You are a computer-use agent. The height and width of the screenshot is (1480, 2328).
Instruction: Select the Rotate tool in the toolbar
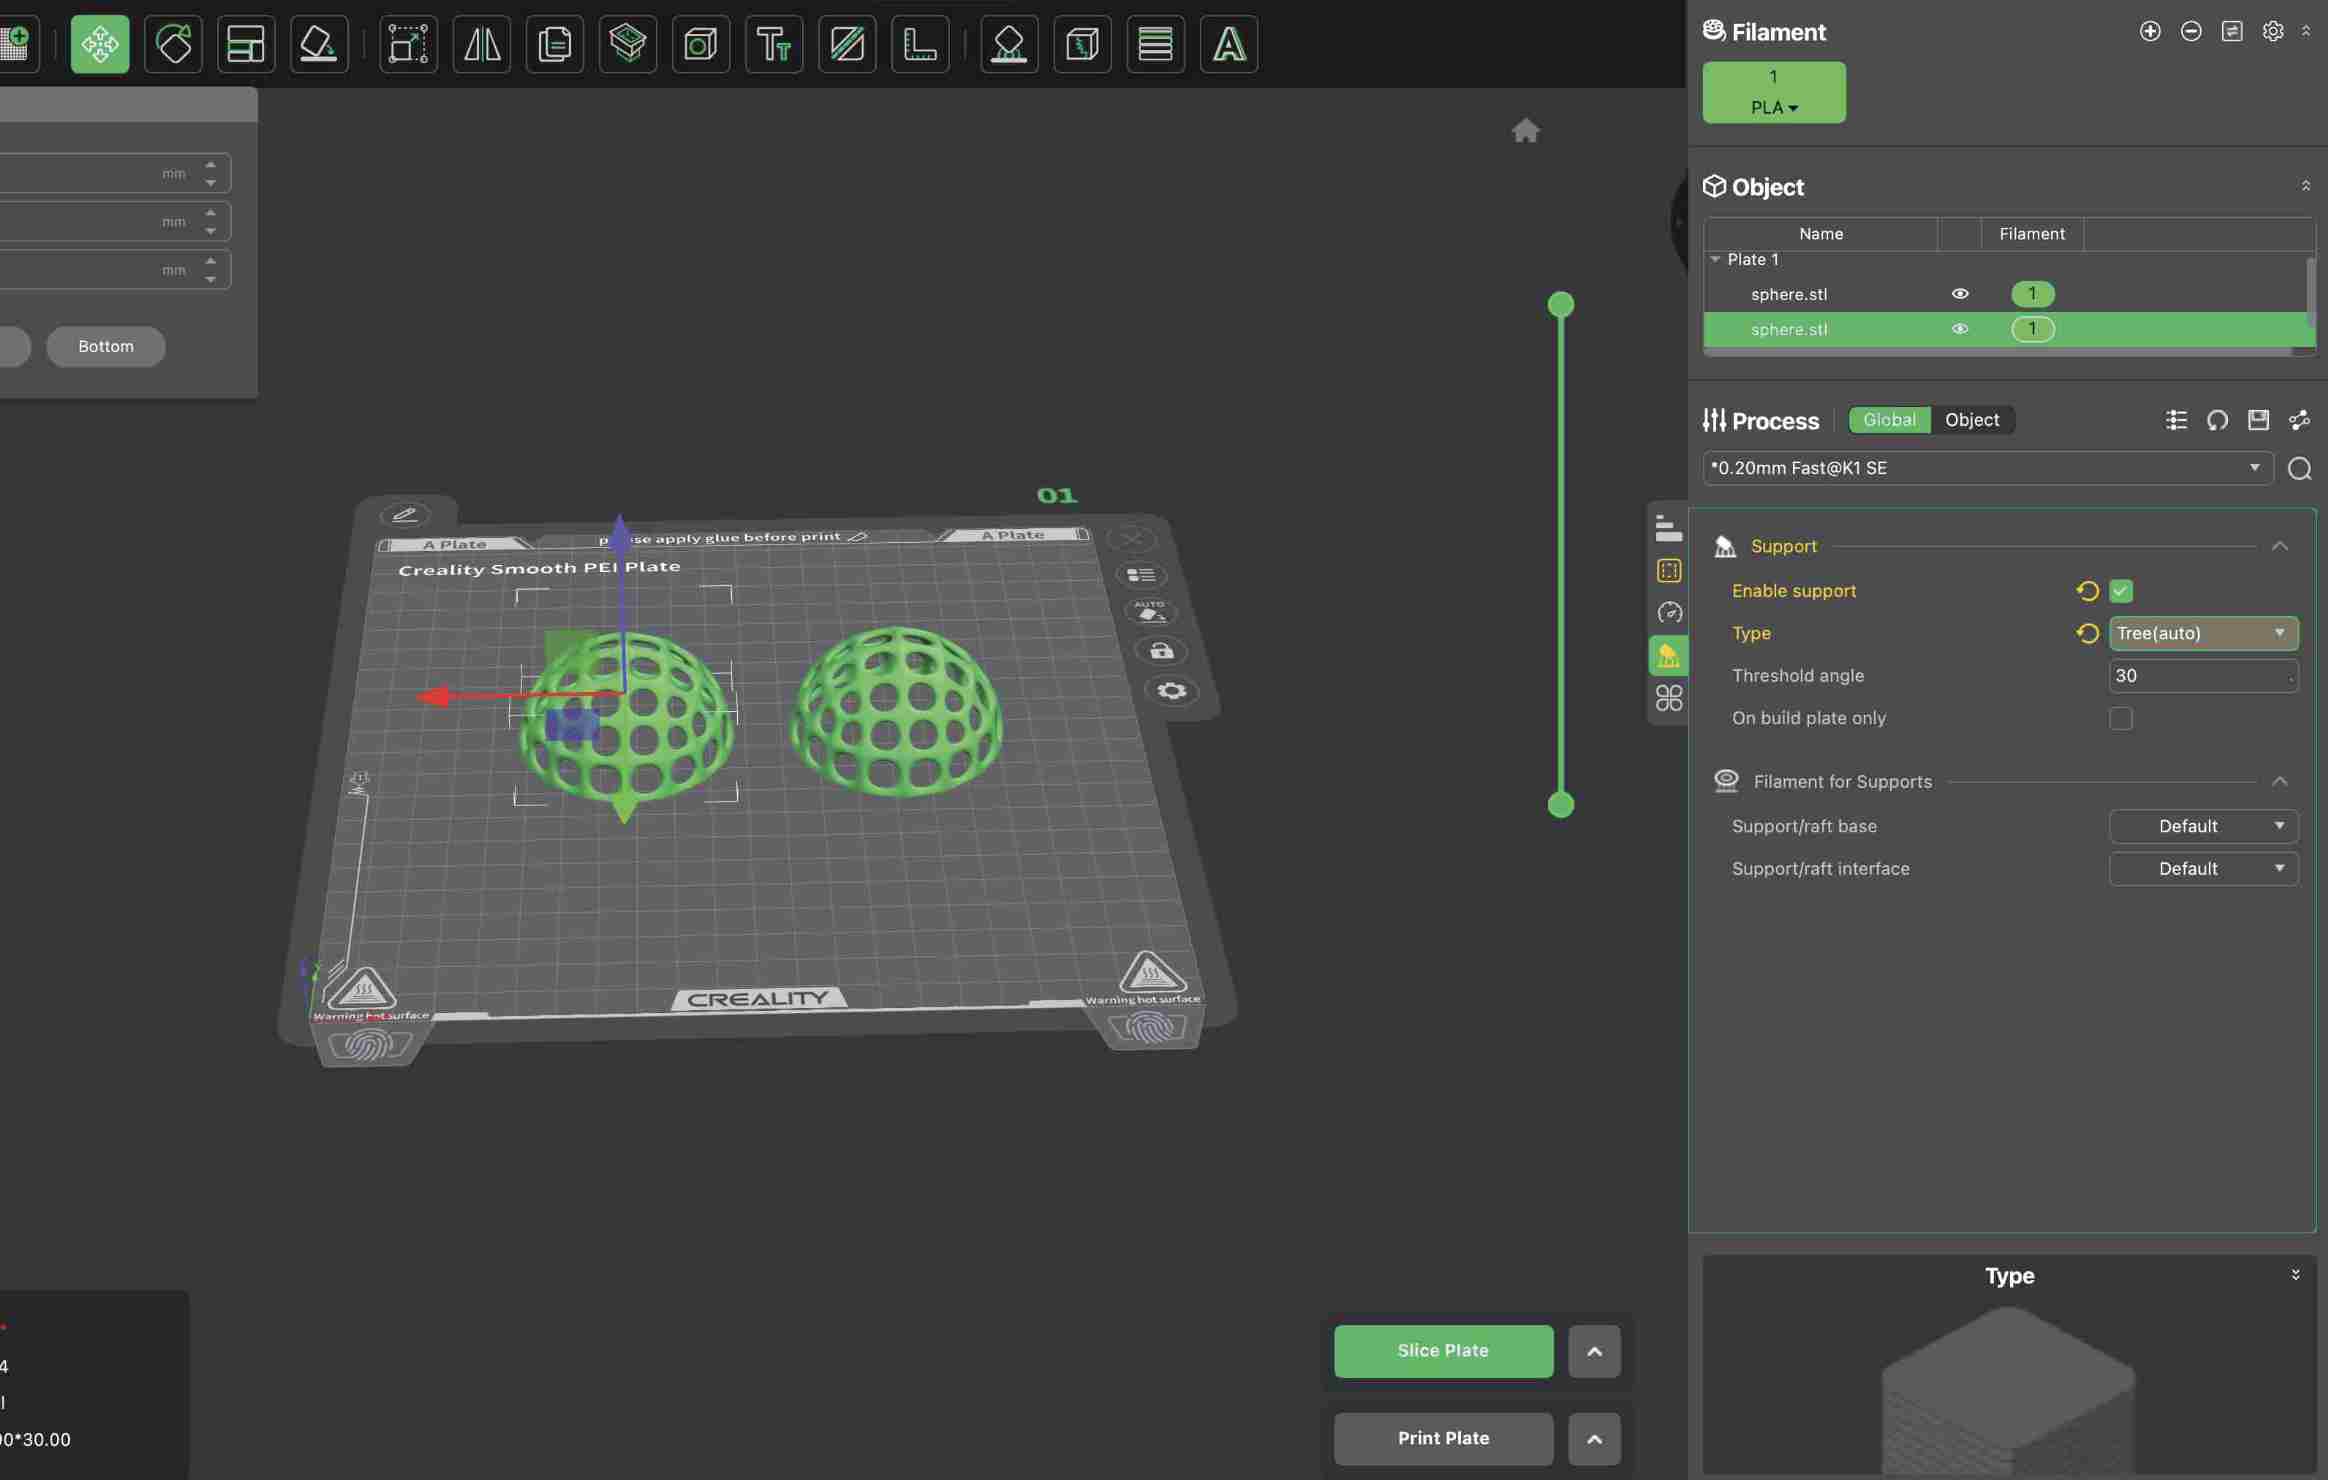click(173, 43)
